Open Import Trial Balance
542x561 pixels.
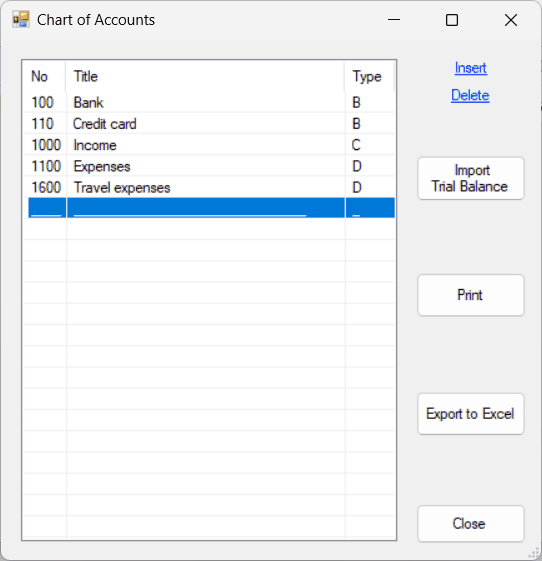(x=470, y=178)
